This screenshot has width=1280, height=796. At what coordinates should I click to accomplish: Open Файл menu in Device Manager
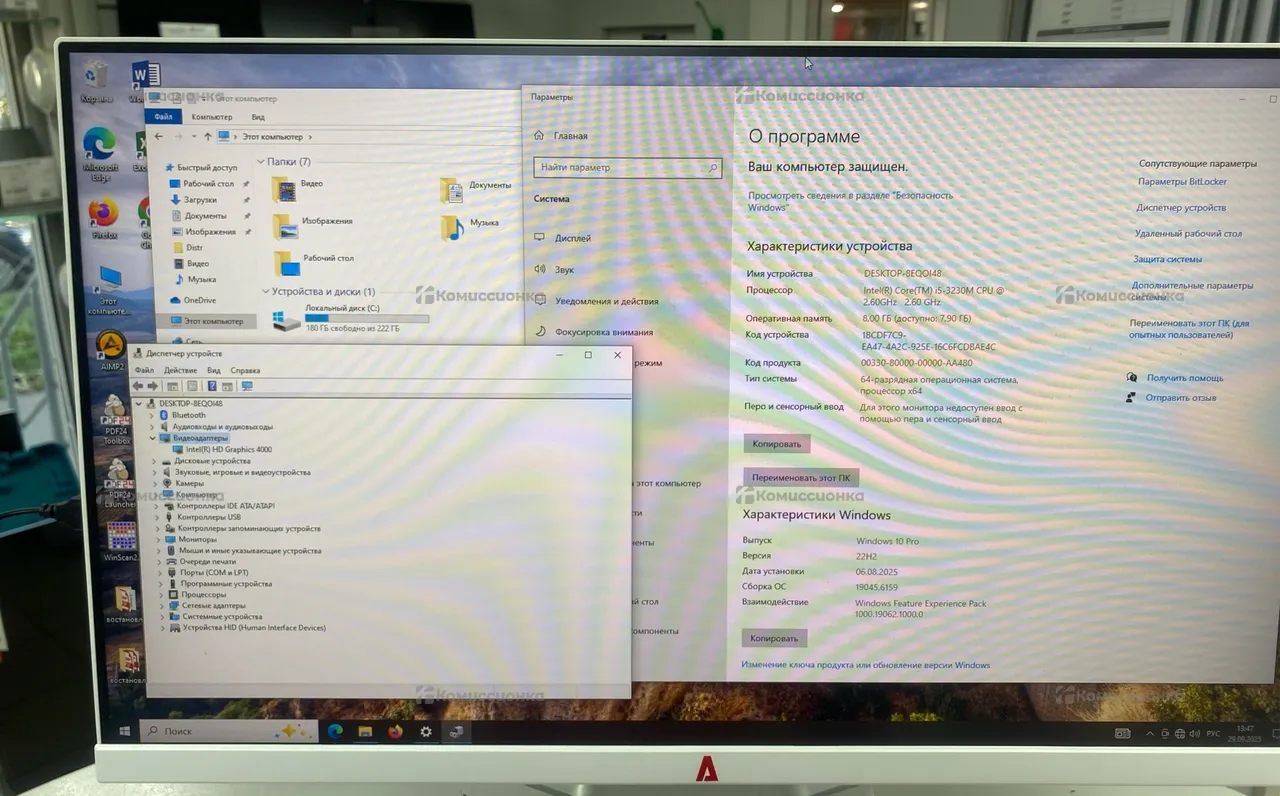click(x=144, y=370)
